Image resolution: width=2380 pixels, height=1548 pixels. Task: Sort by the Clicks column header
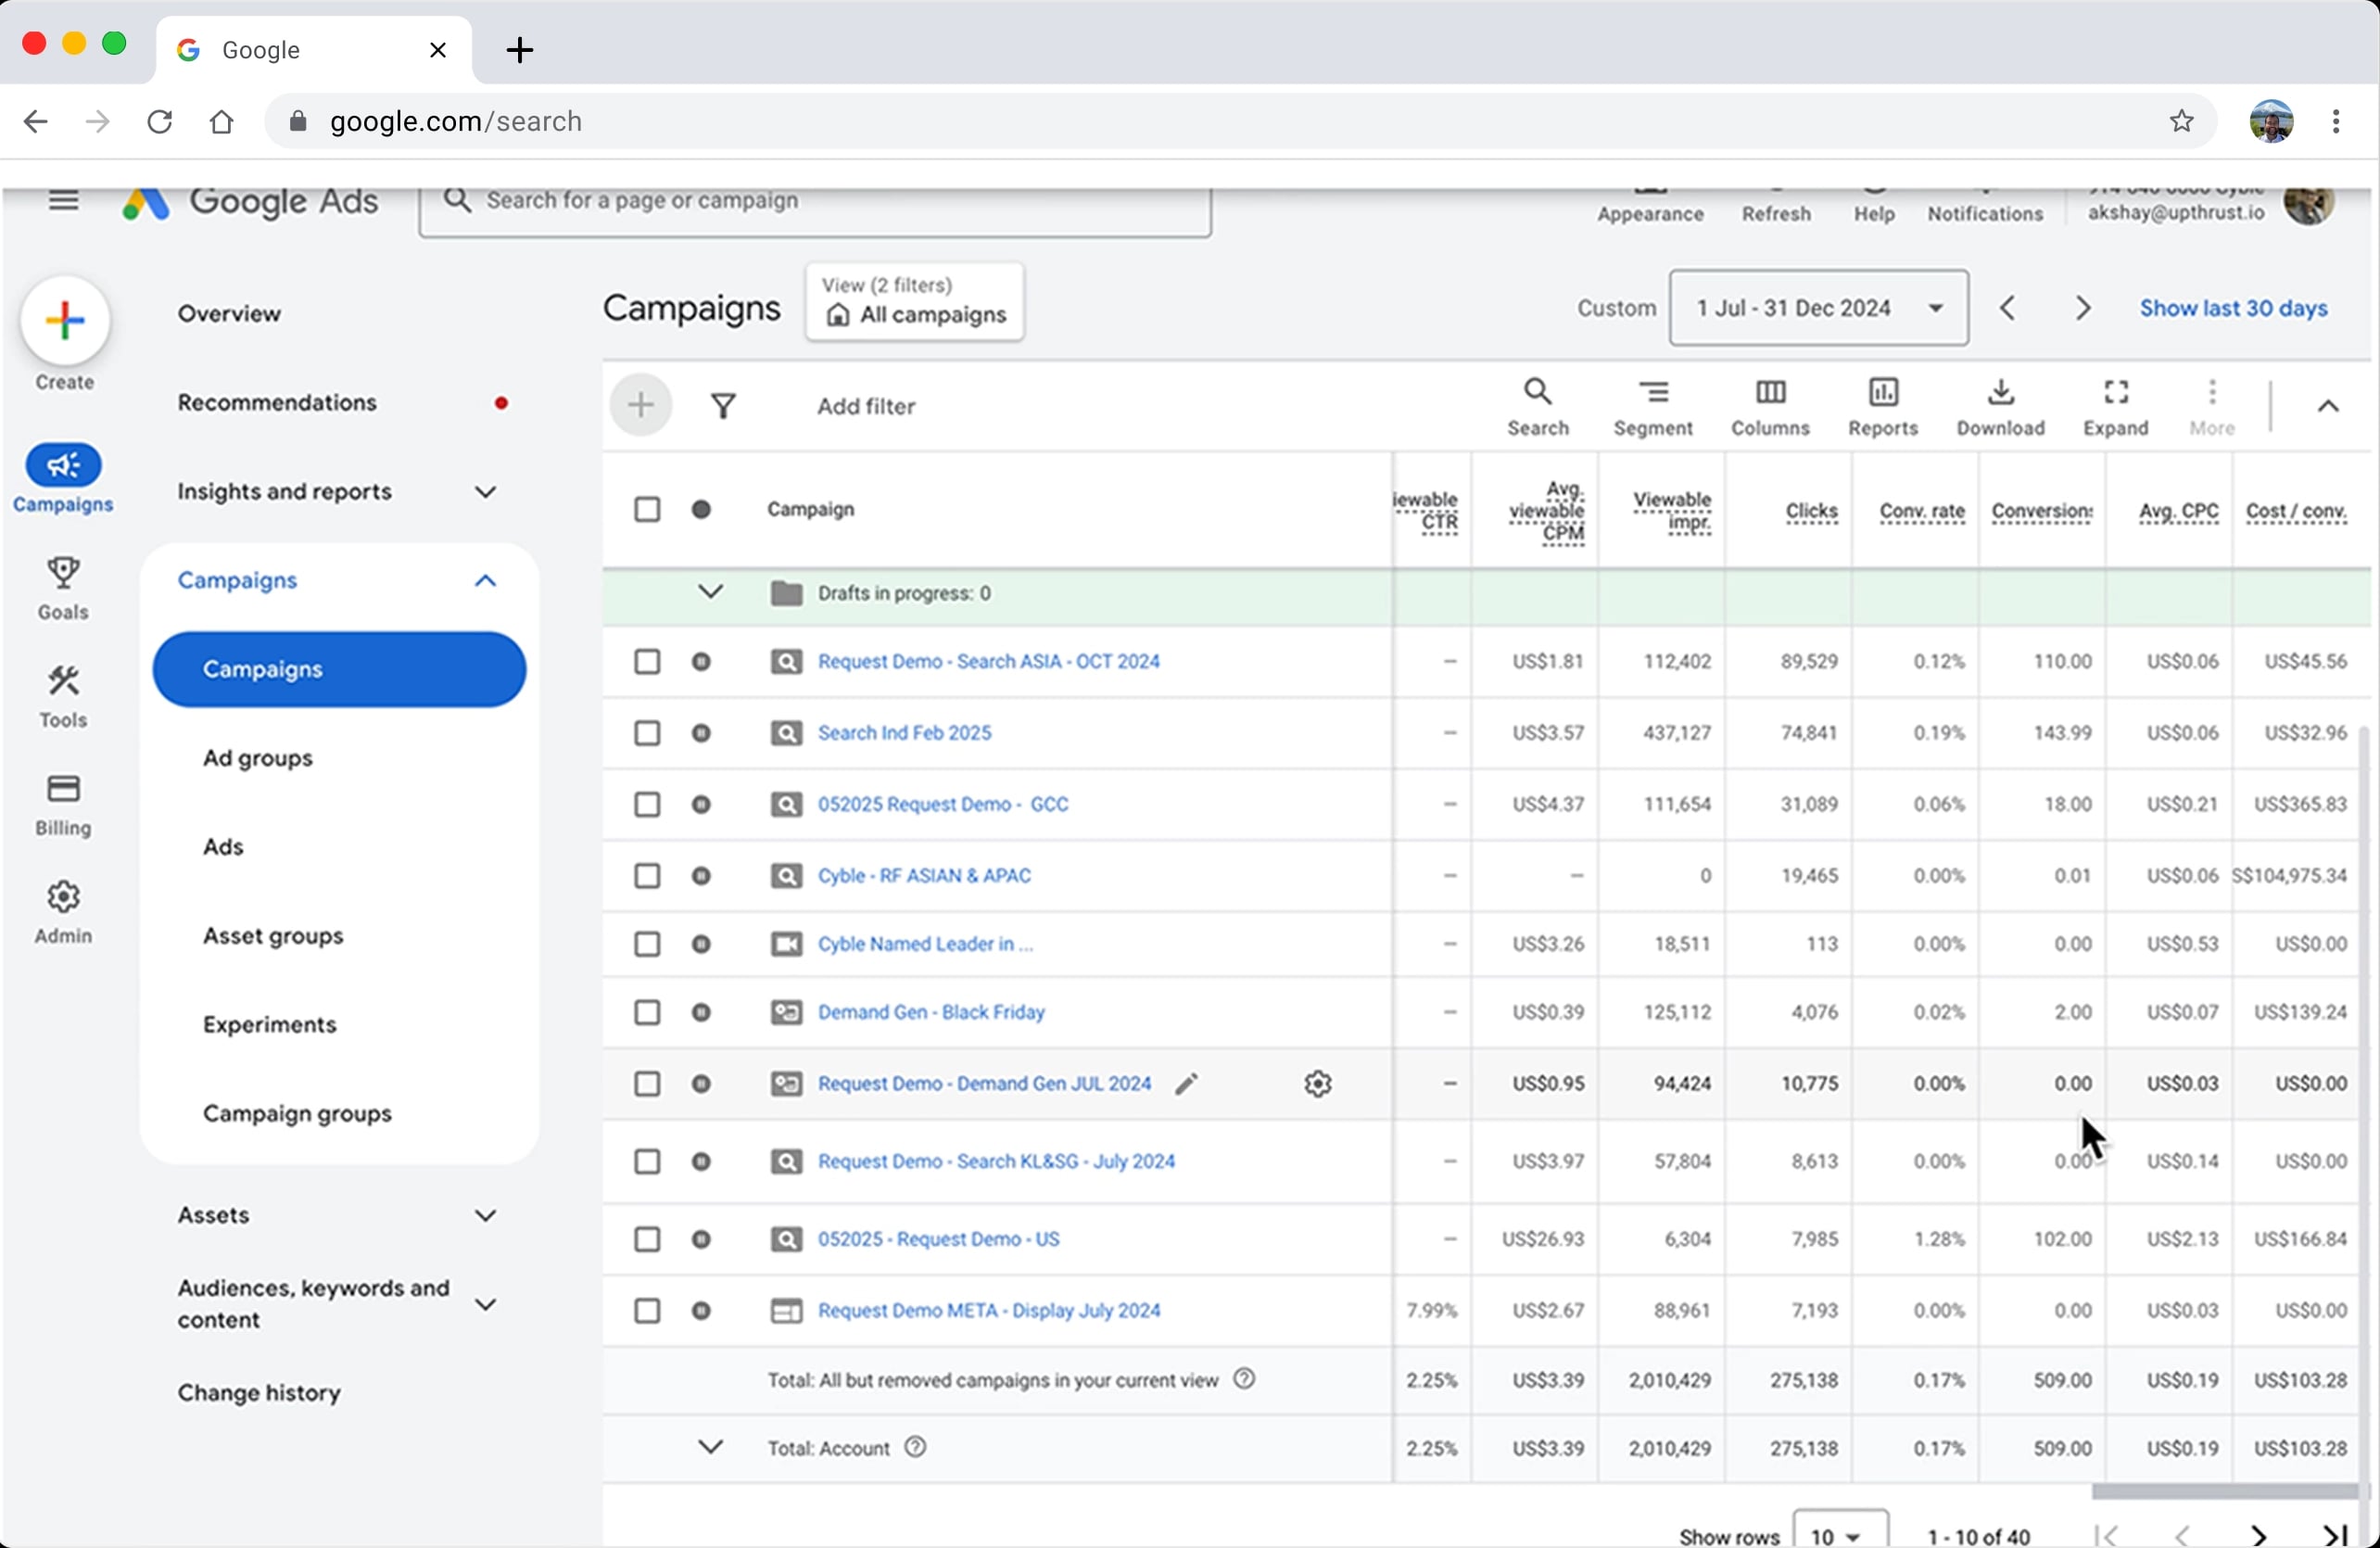pyautogui.click(x=1811, y=512)
